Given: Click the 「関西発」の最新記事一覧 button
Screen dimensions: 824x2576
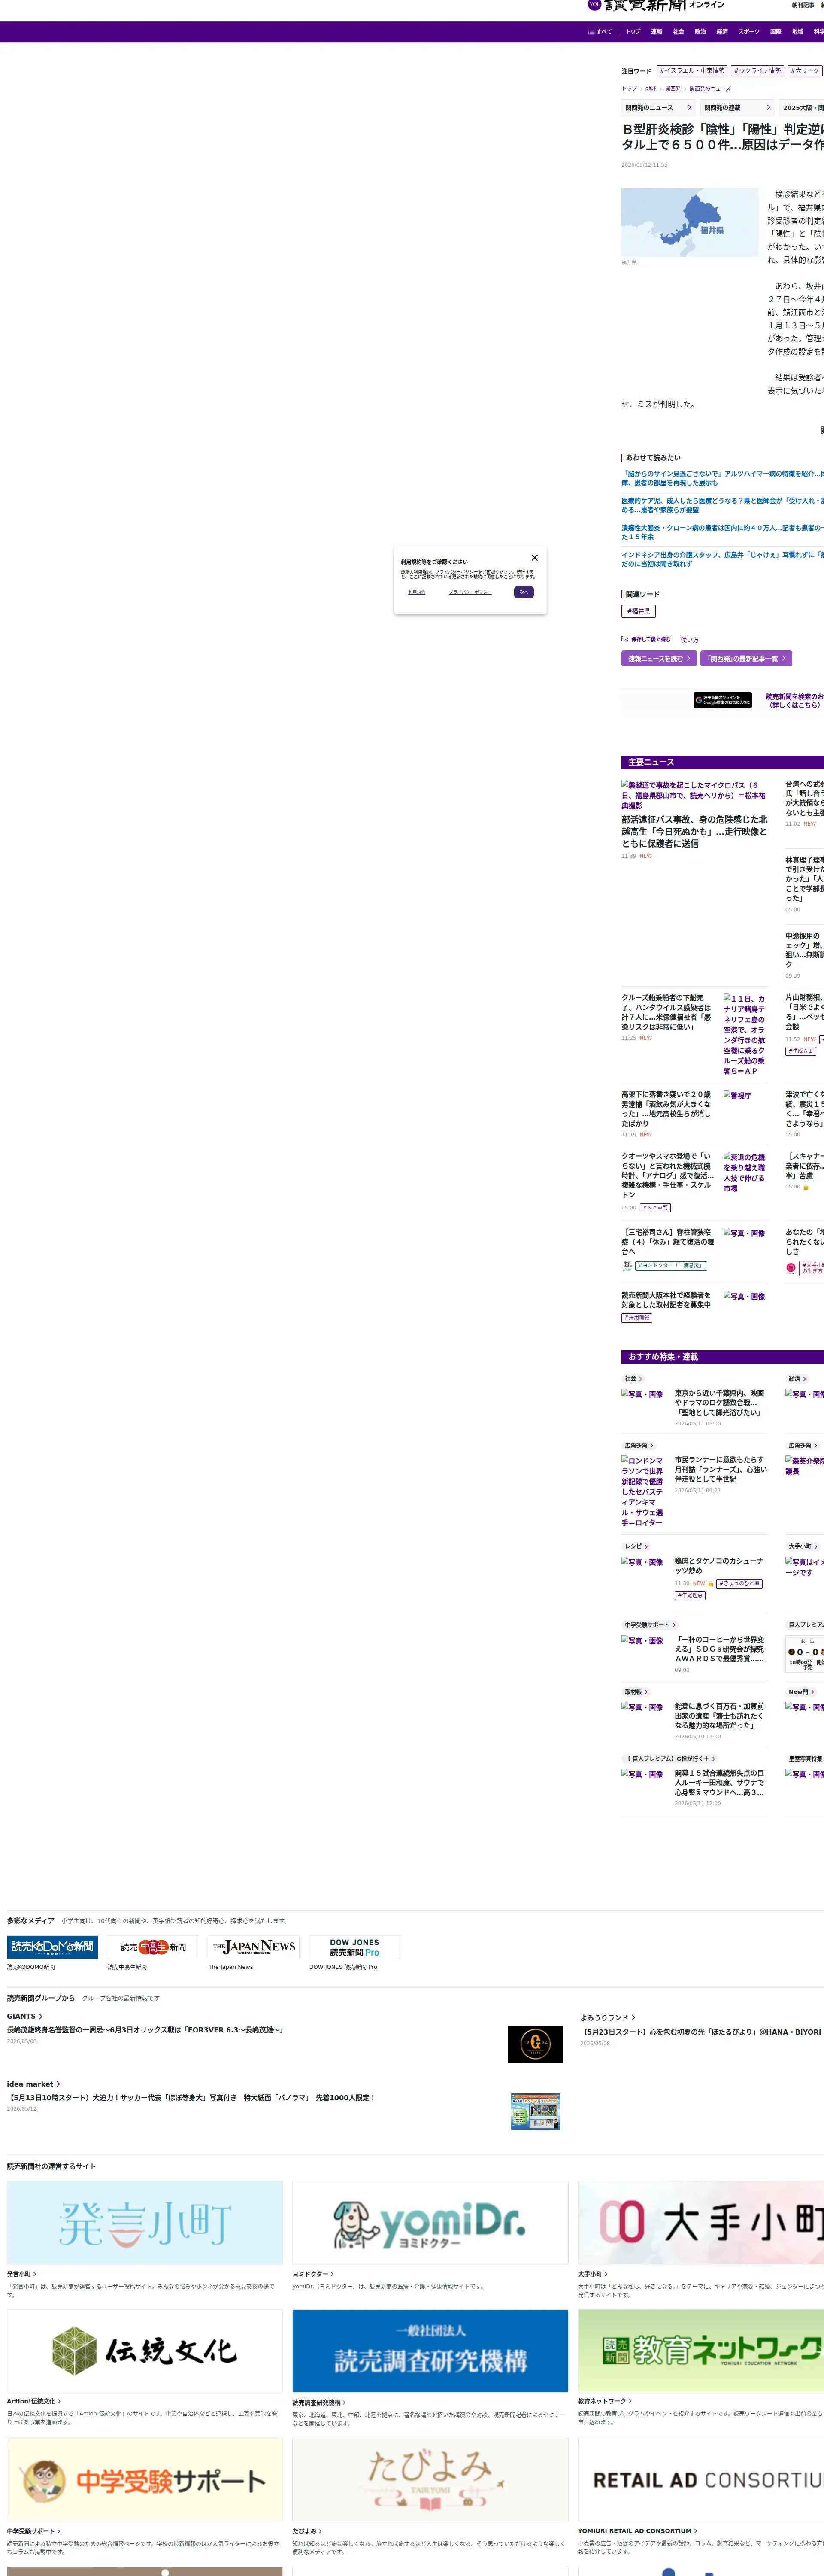Looking at the screenshot, I should 746,659.
